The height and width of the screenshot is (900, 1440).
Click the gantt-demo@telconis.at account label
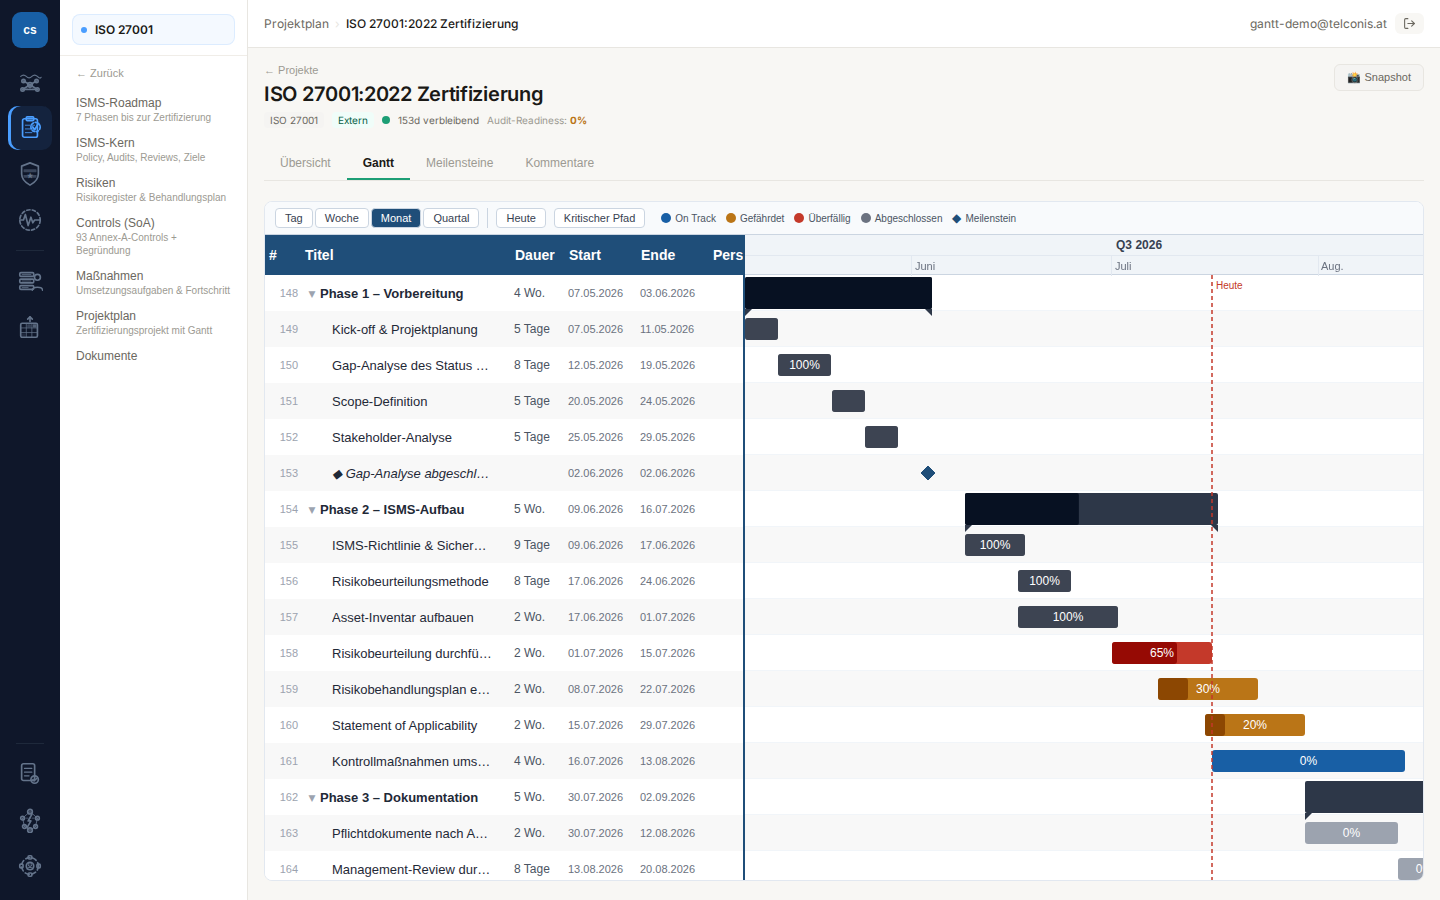click(x=1318, y=24)
